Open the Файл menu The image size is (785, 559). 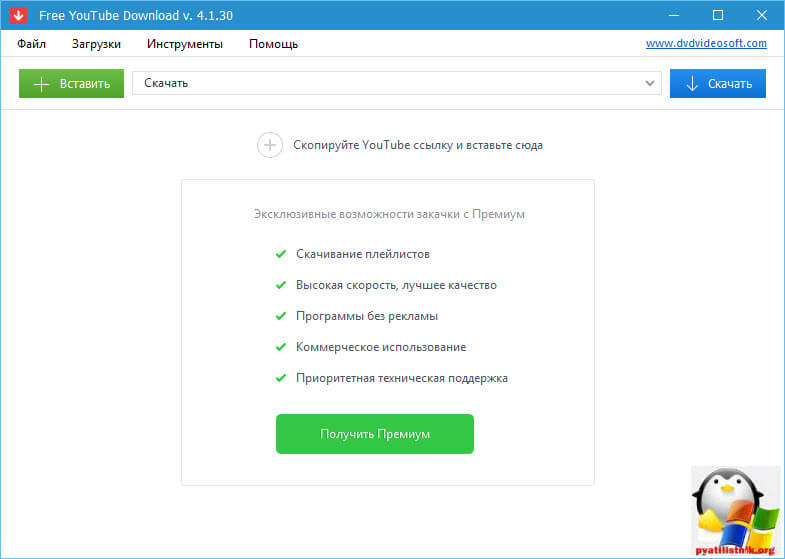pos(31,44)
